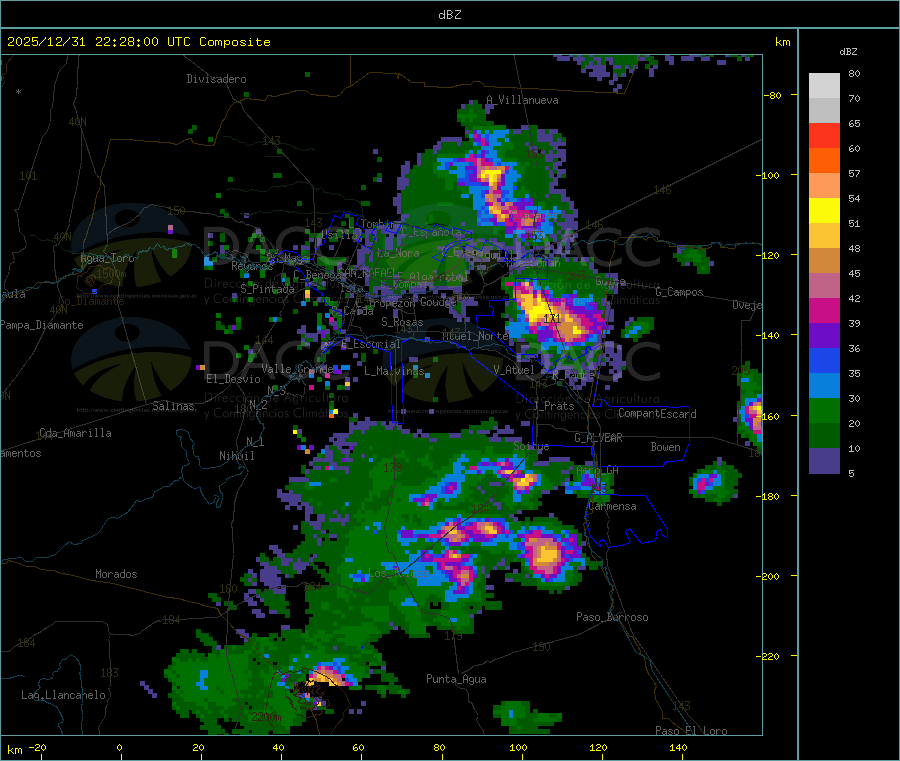The image size is (900, 761).
Task: Click the Valle_Grande location label
Action: (297, 369)
